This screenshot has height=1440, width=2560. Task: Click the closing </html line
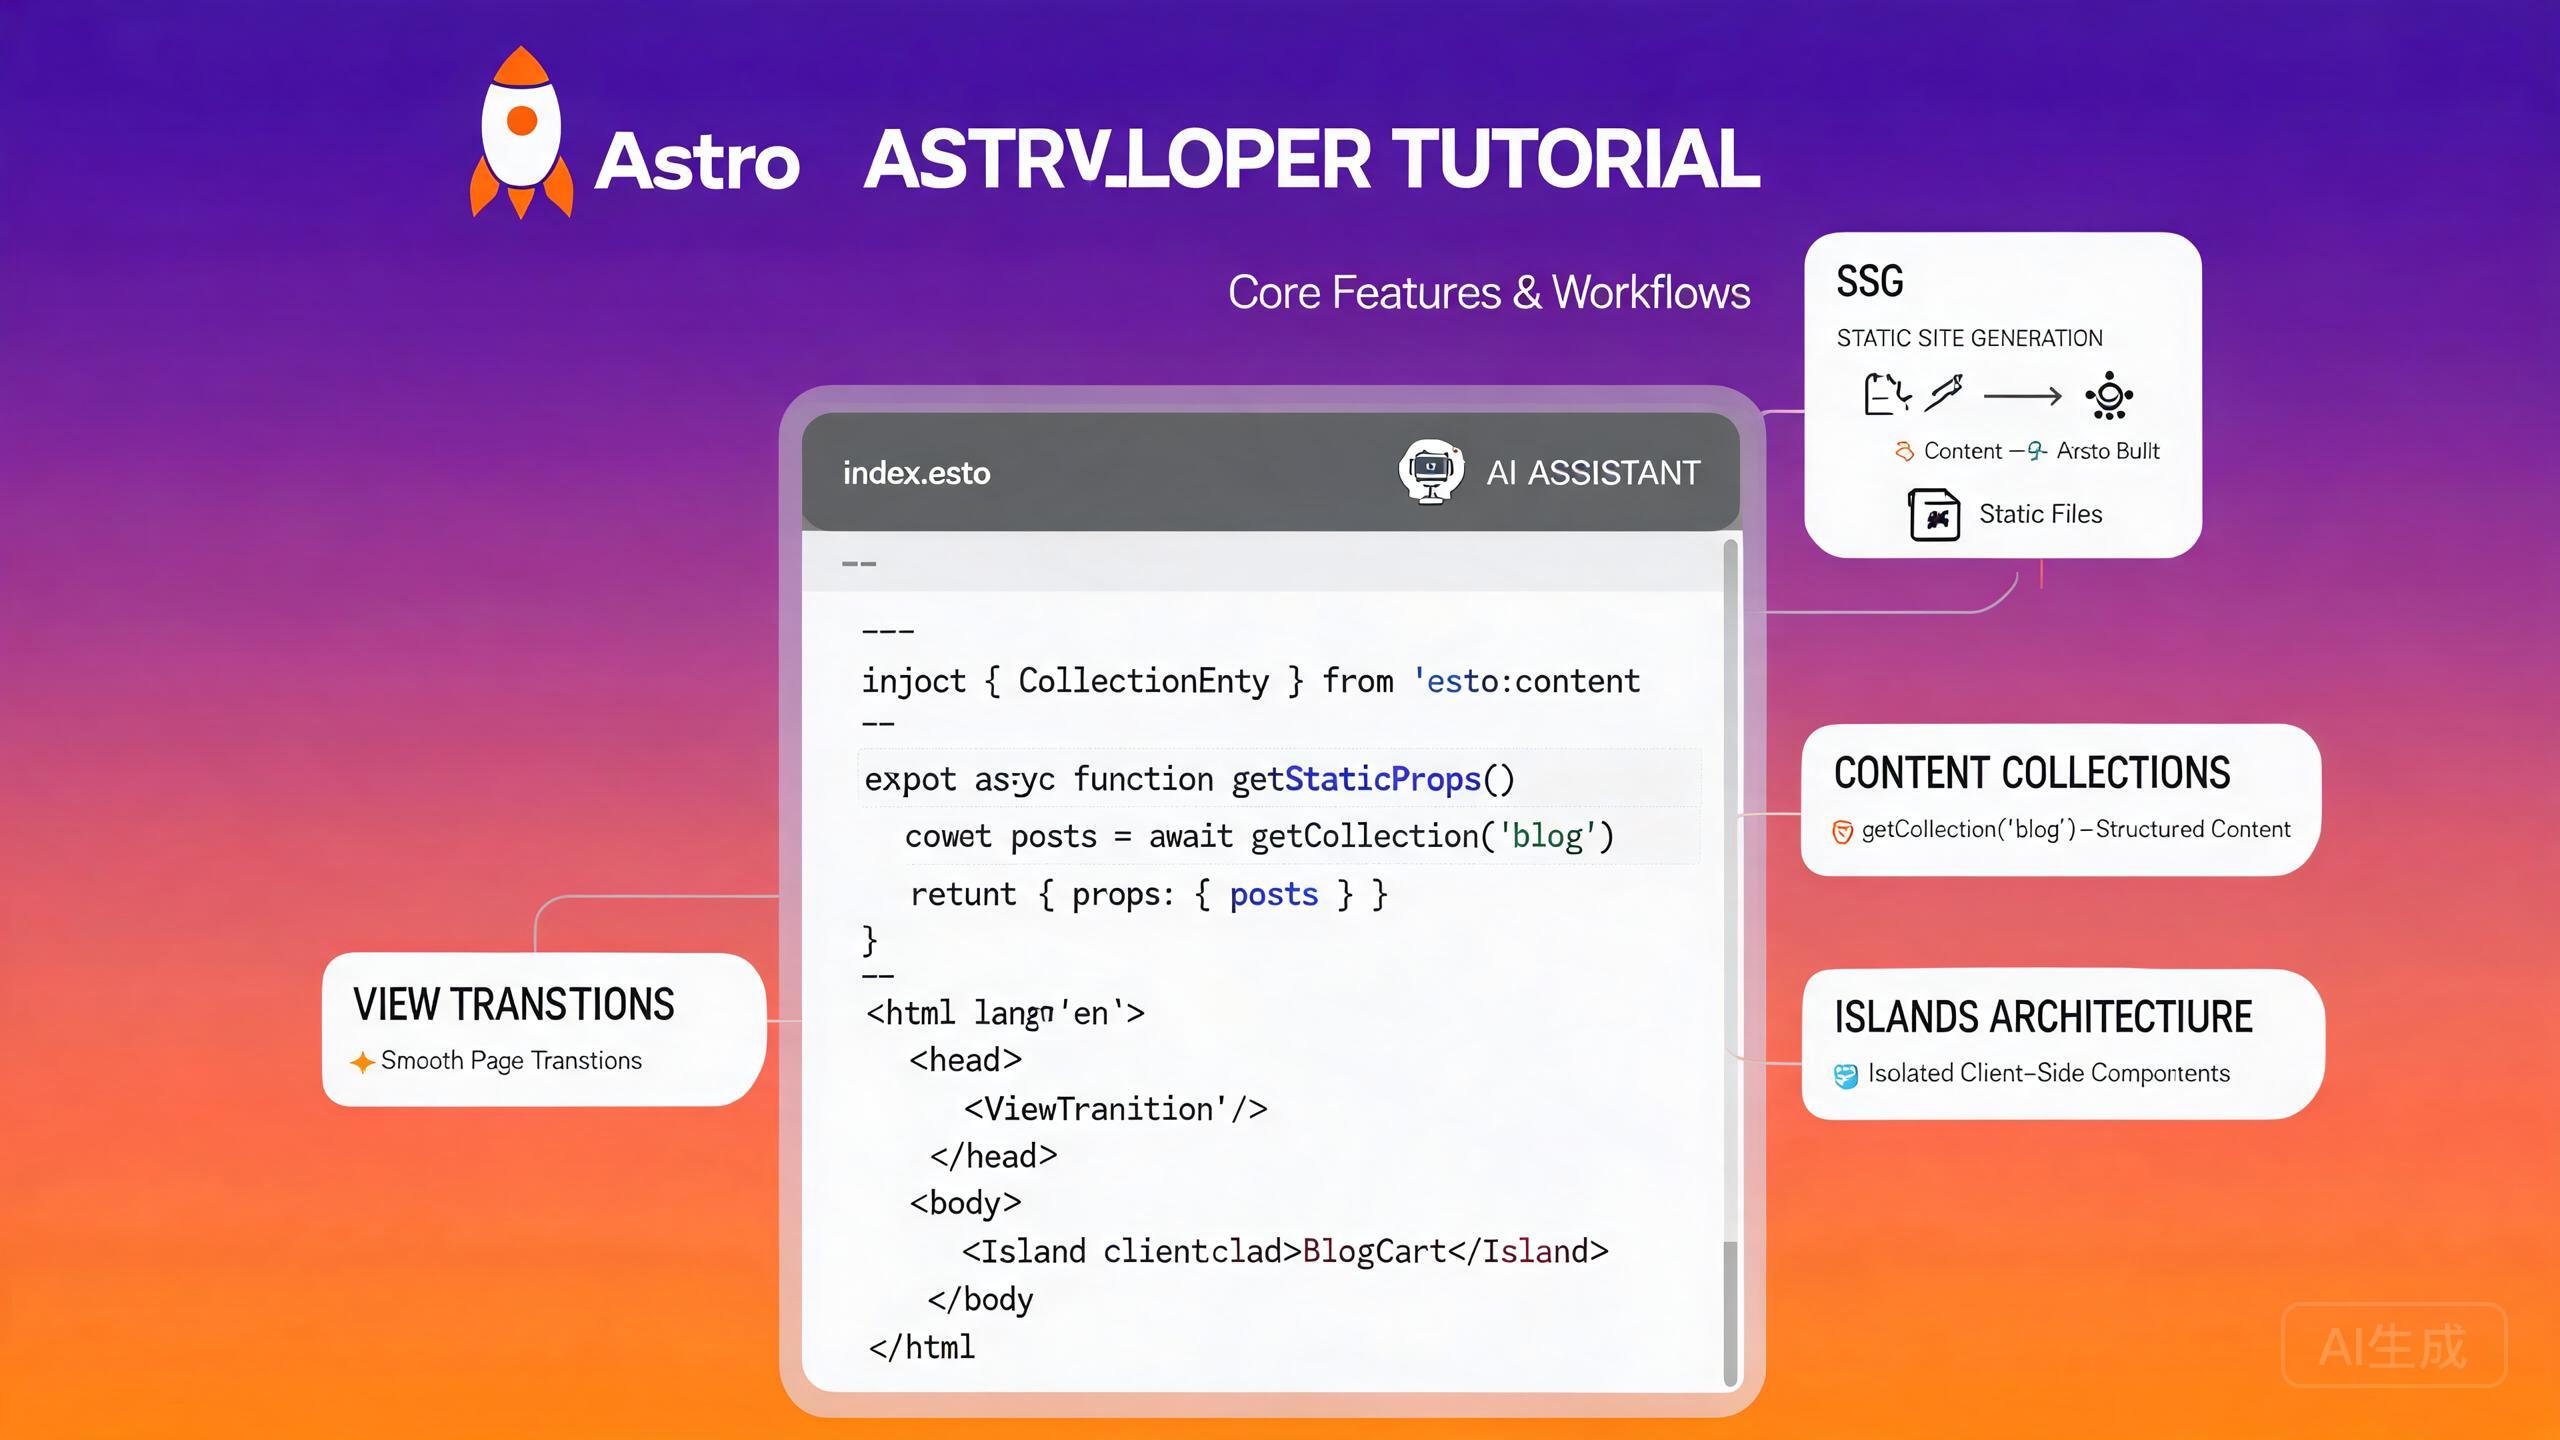921,1347
